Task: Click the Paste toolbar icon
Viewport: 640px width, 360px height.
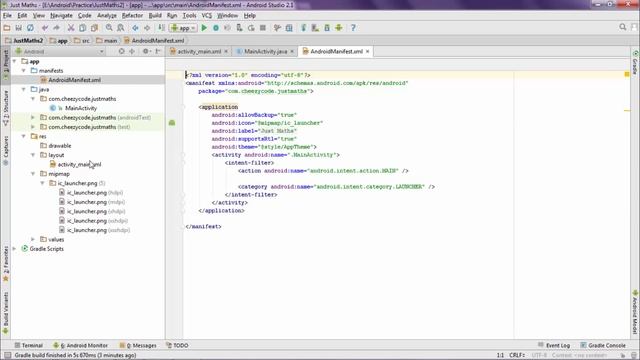Action: [x=94, y=28]
